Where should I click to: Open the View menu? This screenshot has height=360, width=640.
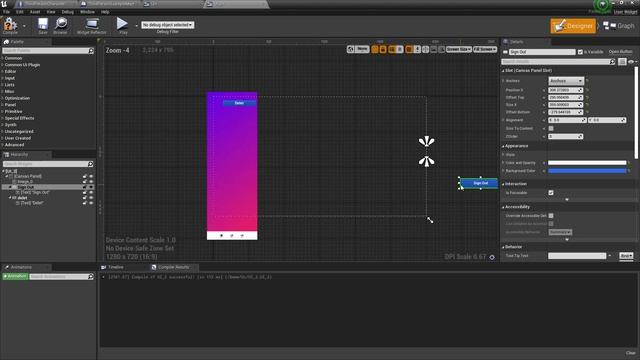(x=51, y=12)
